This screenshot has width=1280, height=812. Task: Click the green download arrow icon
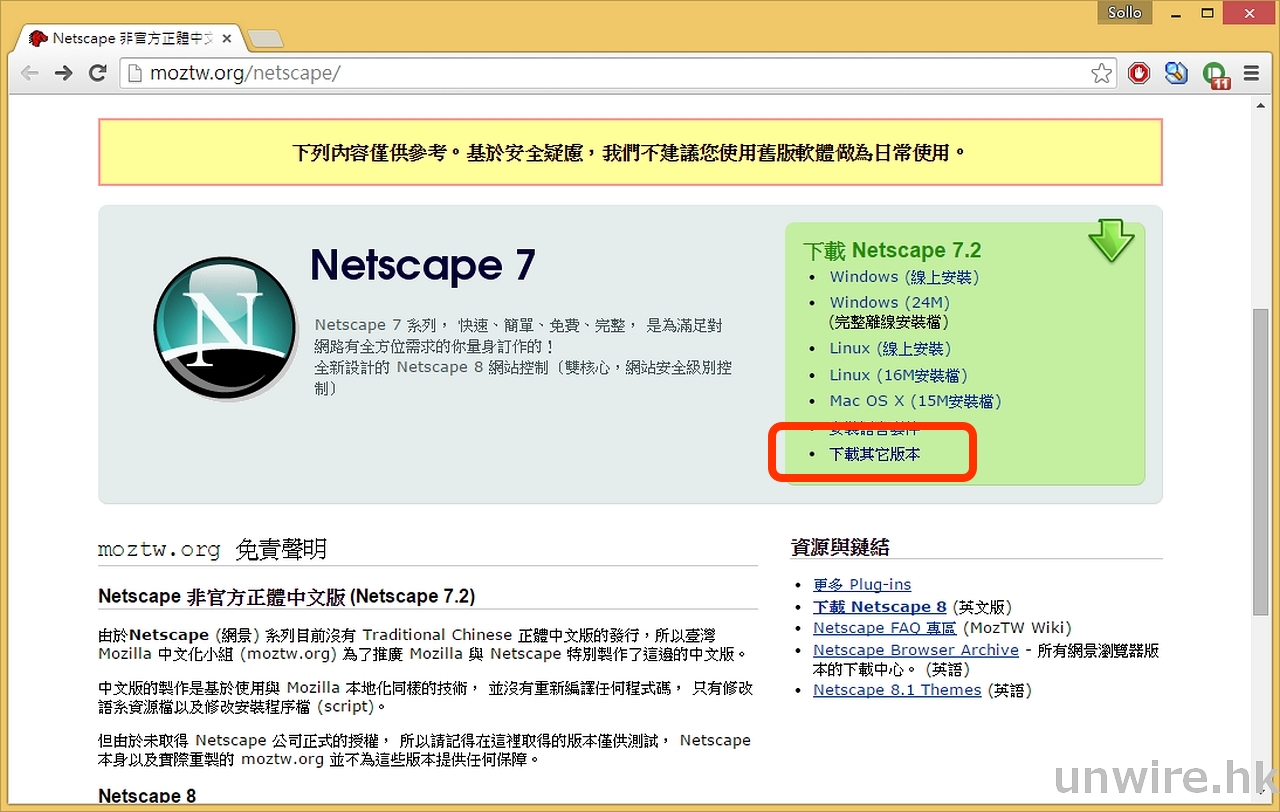[x=1110, y=240]
